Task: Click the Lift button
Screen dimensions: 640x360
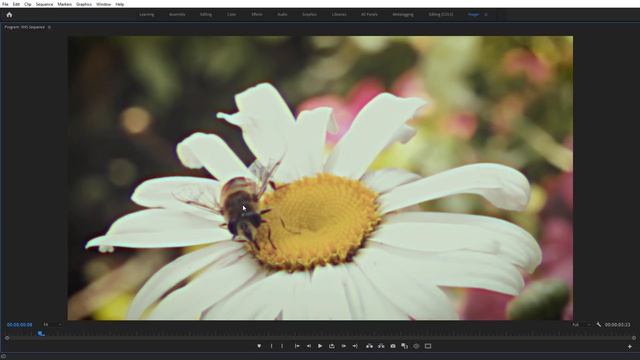Action: [369, 346]
